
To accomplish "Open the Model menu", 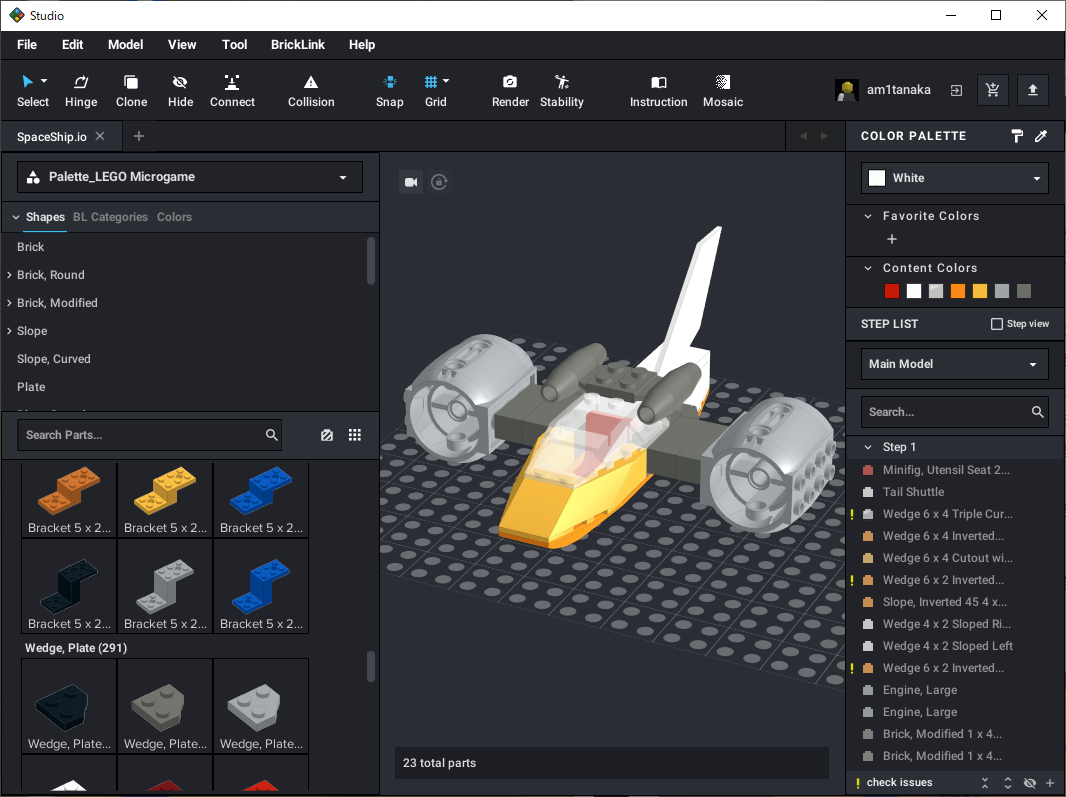I will point(125,45).
